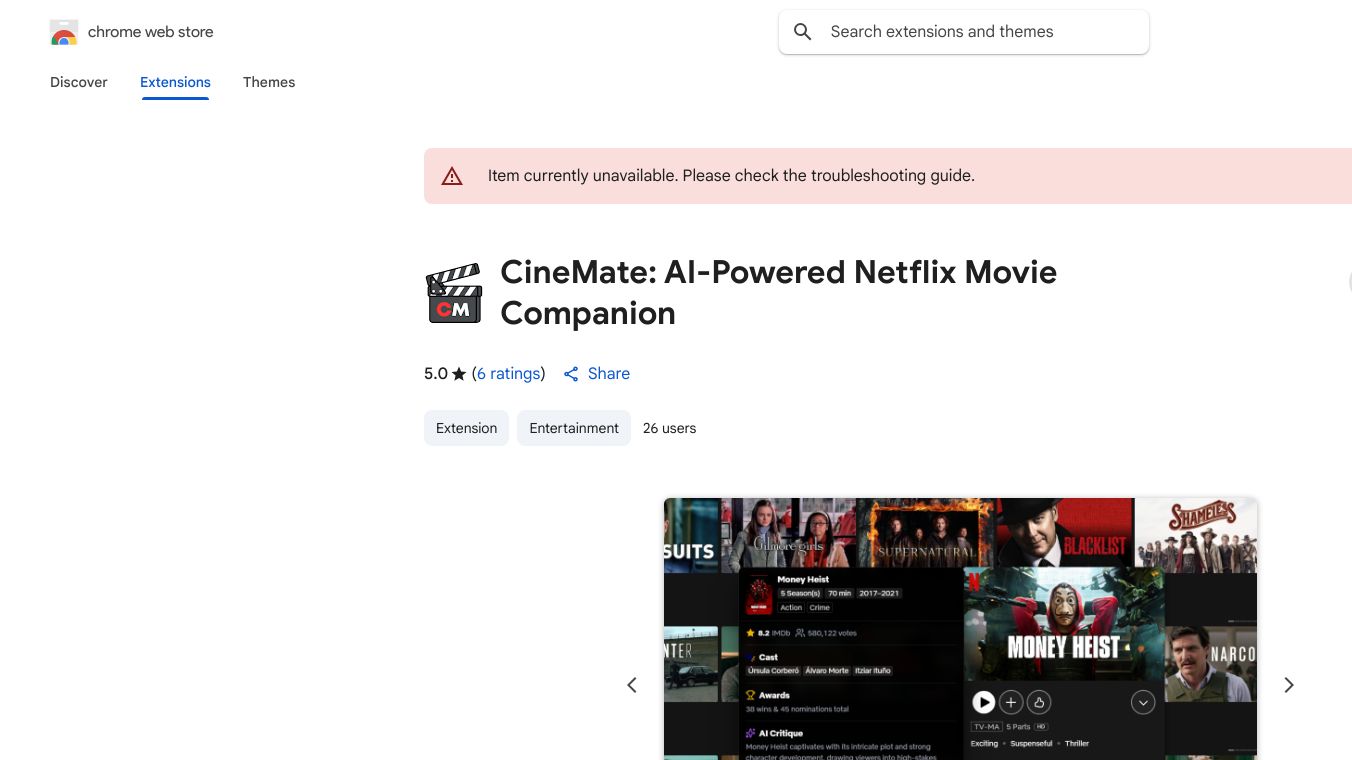The height and width of the screenshot is (760, 1352).
Task: Click the Chrome Web Store rainbow logo
Action: [x=64, y=32]
